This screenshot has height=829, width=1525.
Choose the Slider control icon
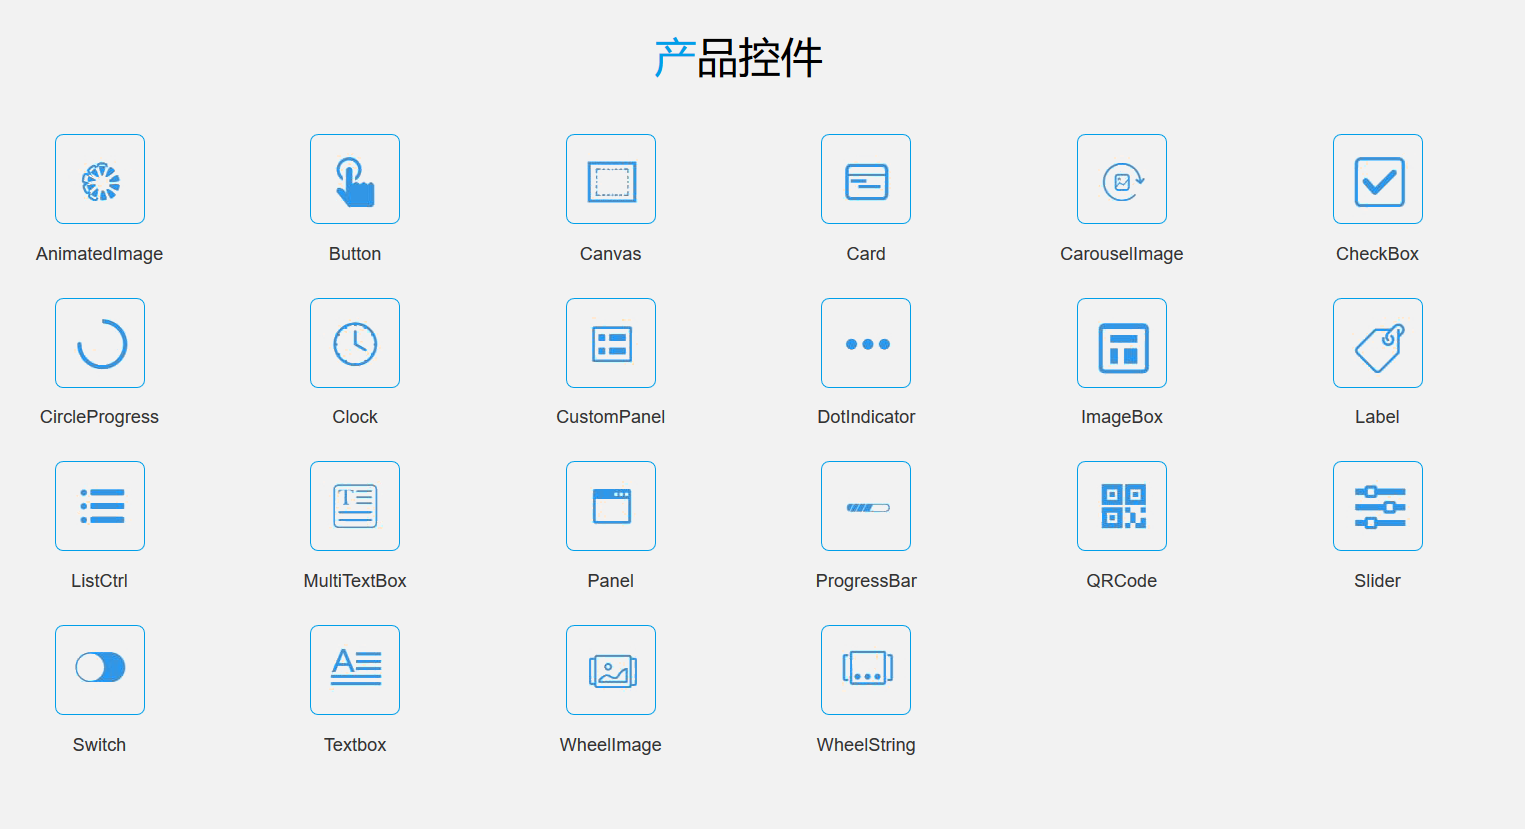[1378, 506]
